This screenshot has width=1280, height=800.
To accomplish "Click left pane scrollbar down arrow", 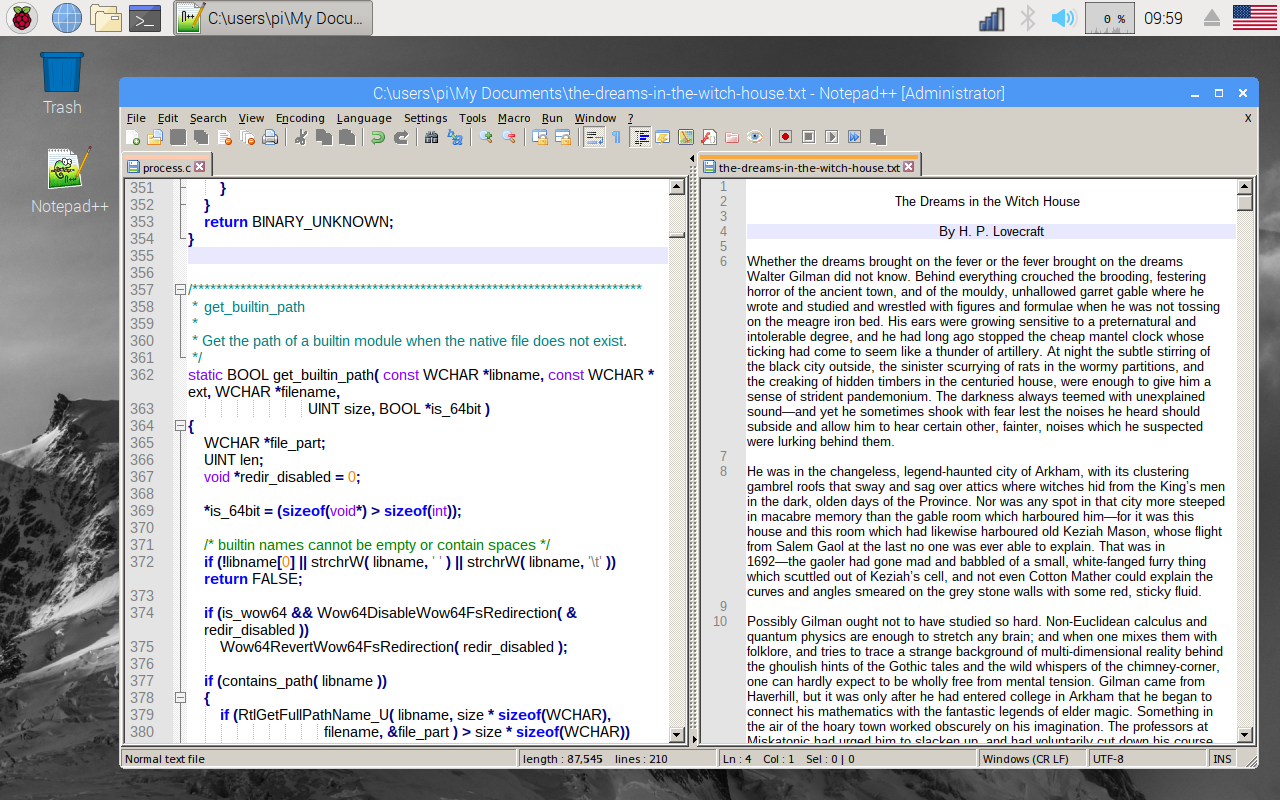I will (x=676, y=735).
